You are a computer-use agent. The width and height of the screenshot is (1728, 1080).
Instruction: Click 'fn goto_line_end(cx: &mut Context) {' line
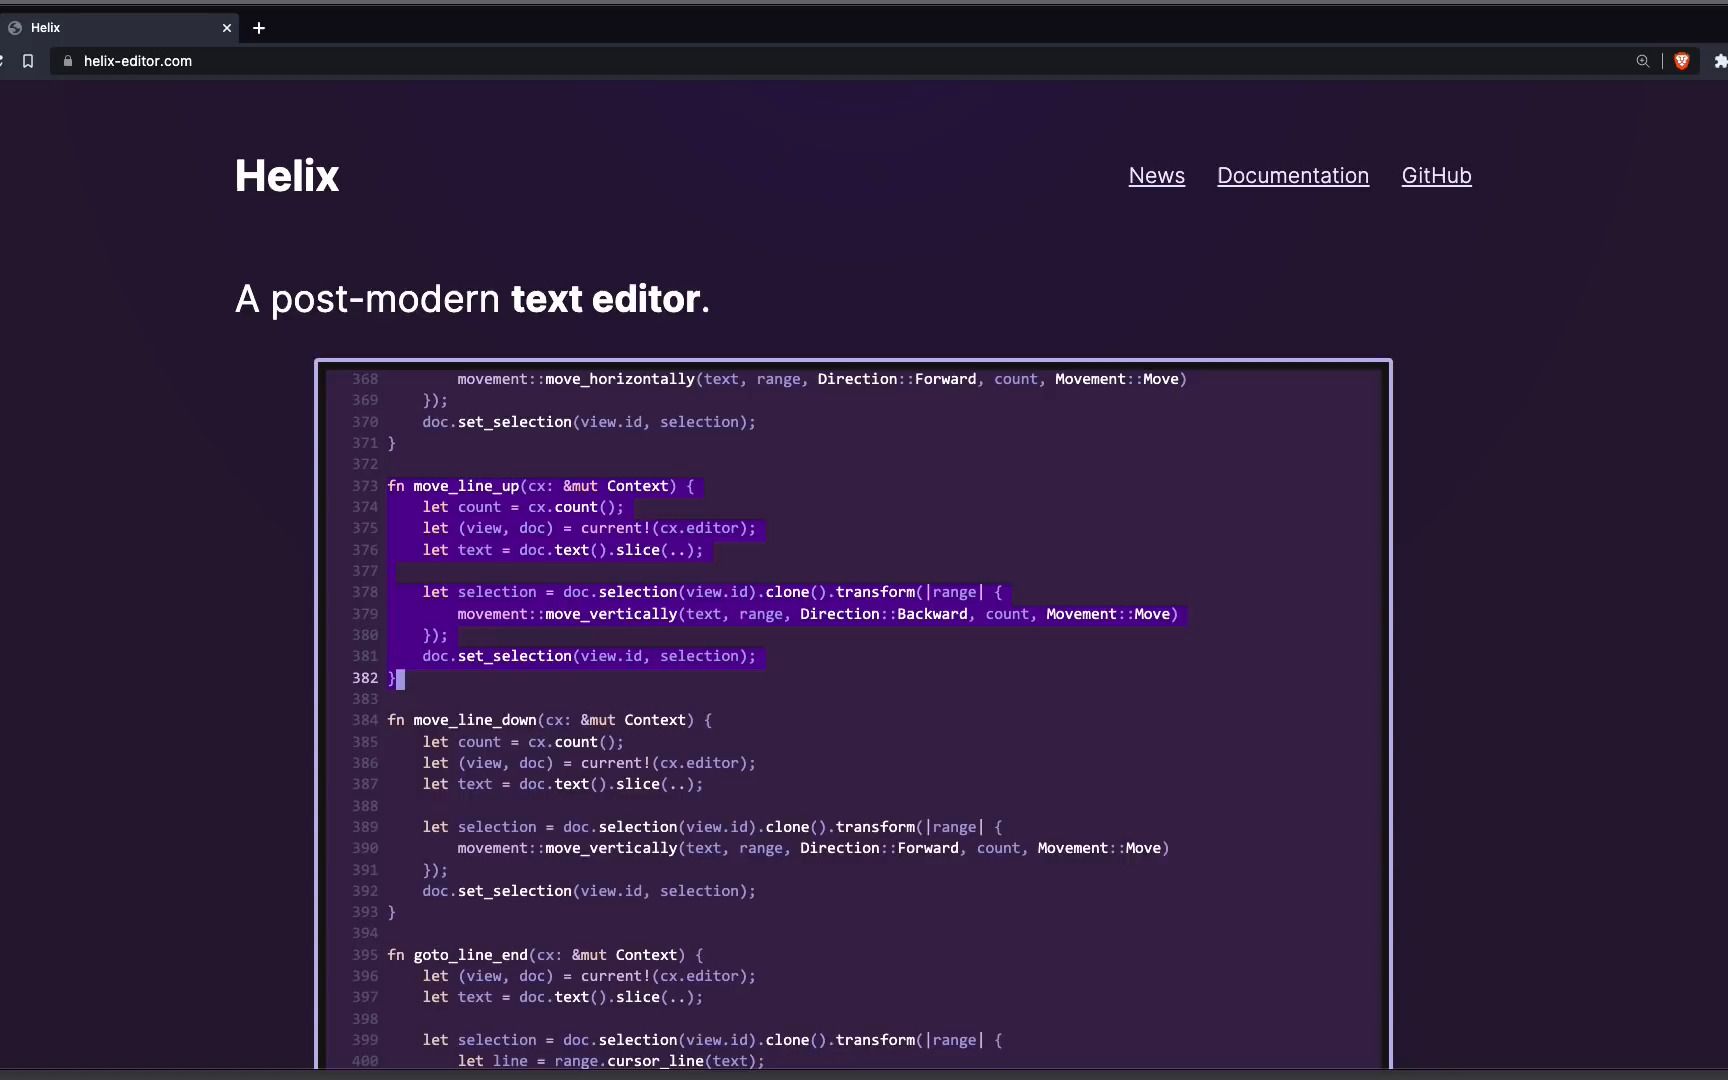545,955
